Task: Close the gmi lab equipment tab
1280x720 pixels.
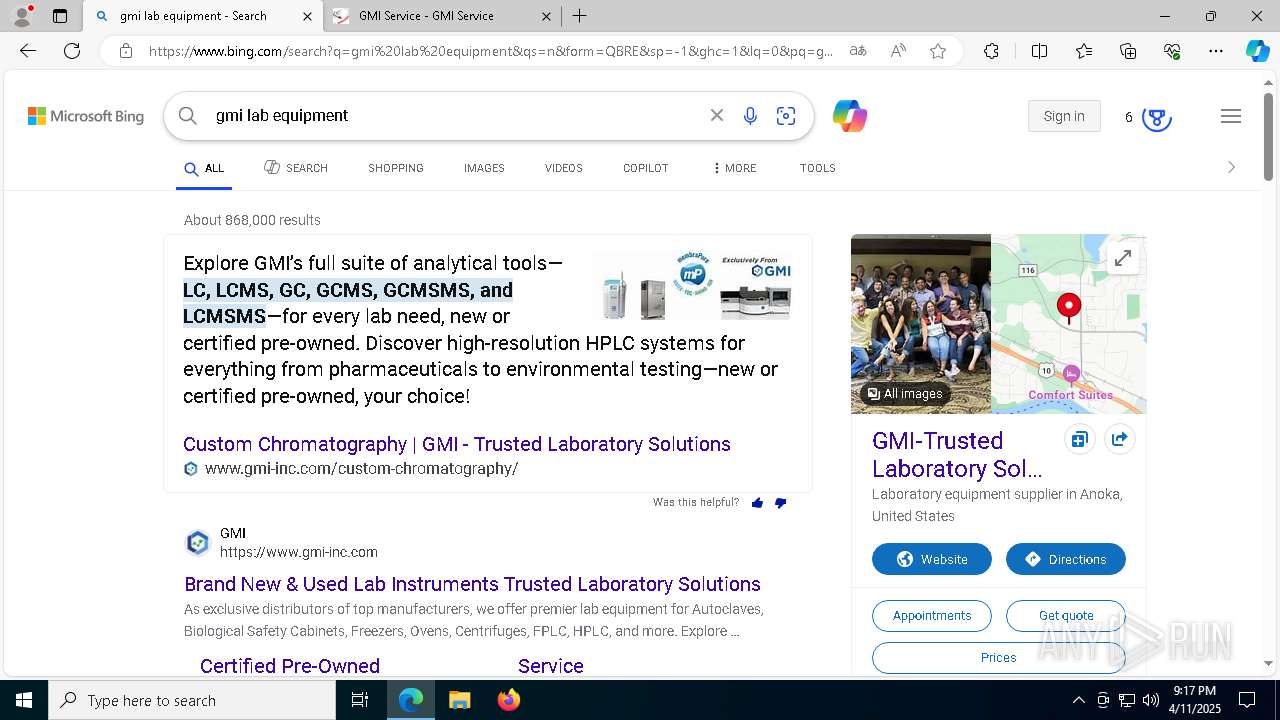Action: point(307,16)
